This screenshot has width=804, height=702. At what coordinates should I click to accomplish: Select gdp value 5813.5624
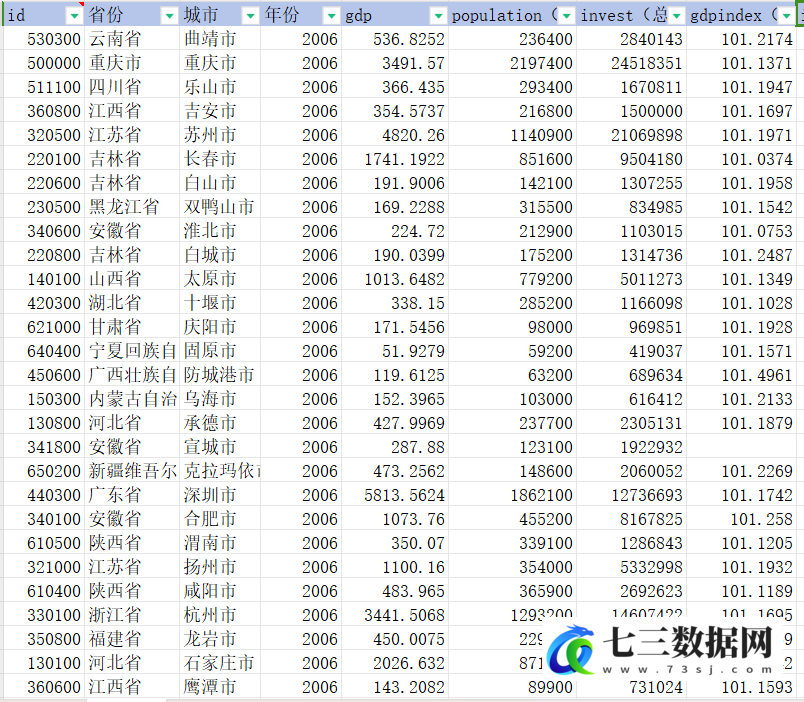click(x=395, y=495)
